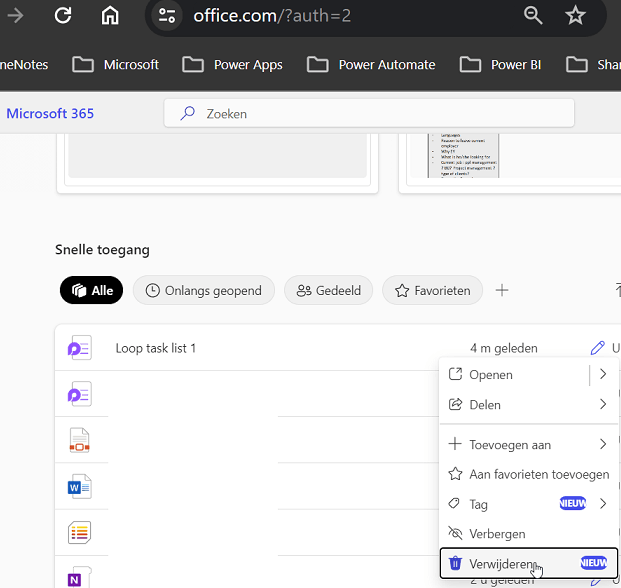This screenshot has height=588, width=621.
Task: Reload the page with the refresh icon
Action: [63, 16]
